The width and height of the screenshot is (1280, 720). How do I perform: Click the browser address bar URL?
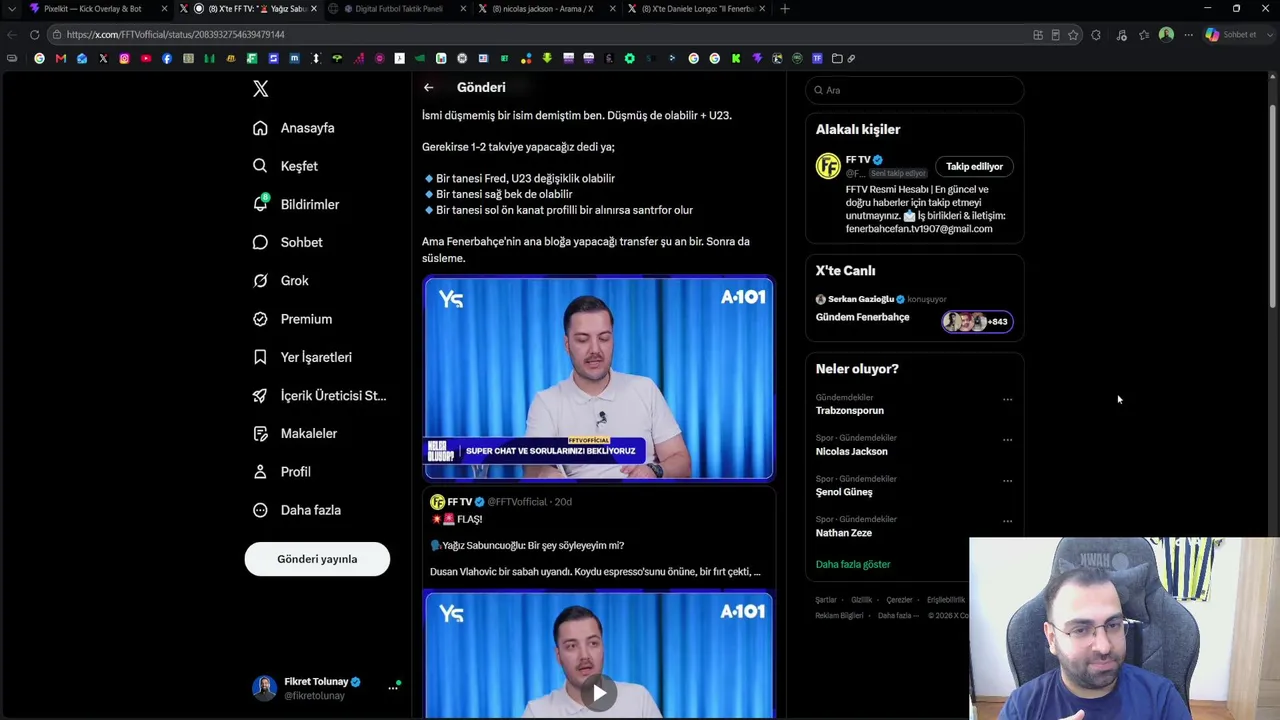176,35
